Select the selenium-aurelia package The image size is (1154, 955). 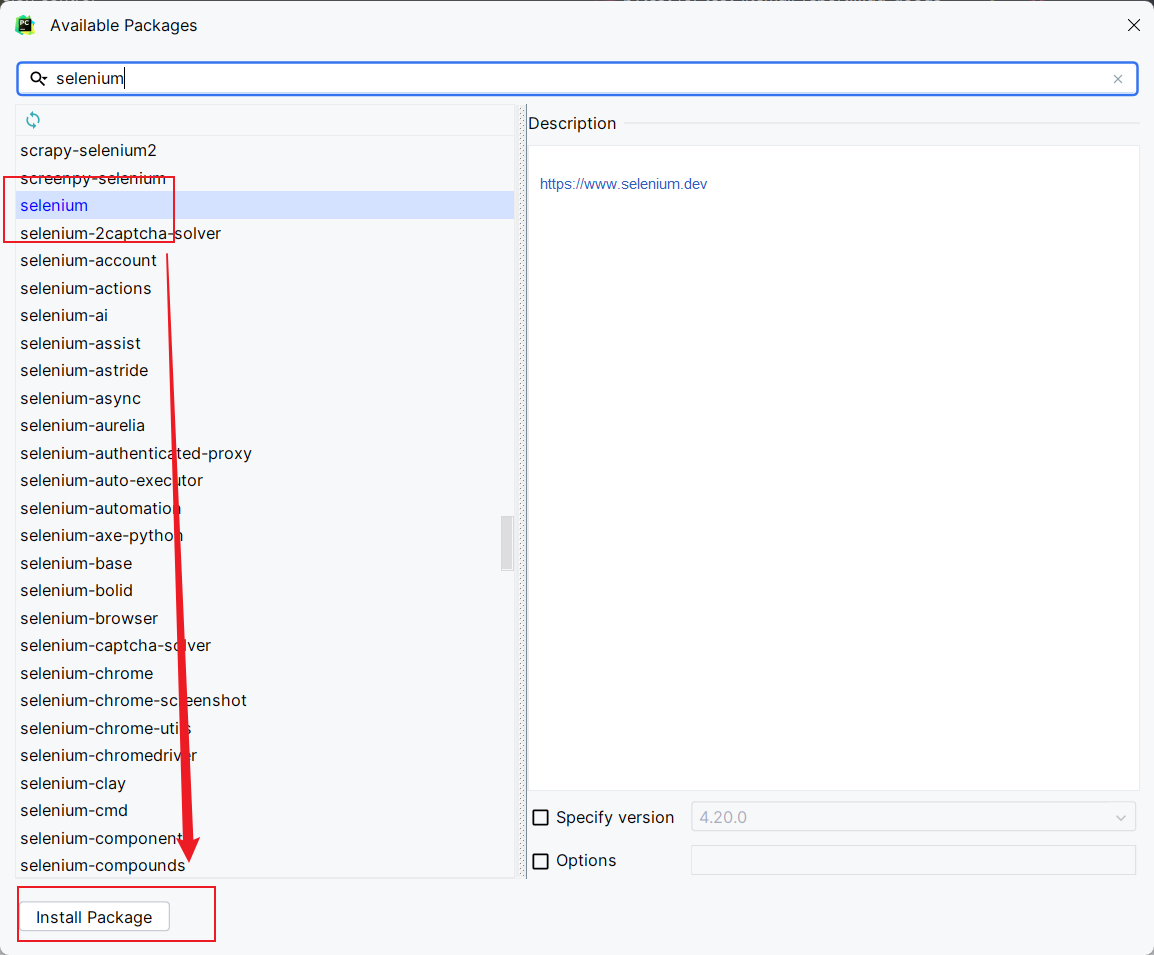pos(265,426)
